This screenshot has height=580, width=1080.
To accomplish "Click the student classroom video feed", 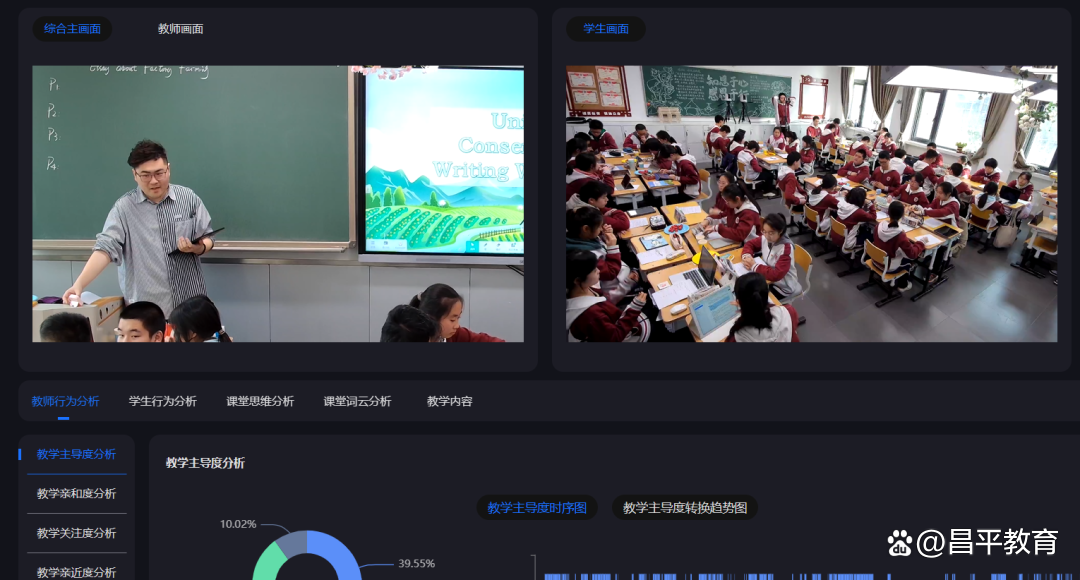I will (x=812, y=204).
